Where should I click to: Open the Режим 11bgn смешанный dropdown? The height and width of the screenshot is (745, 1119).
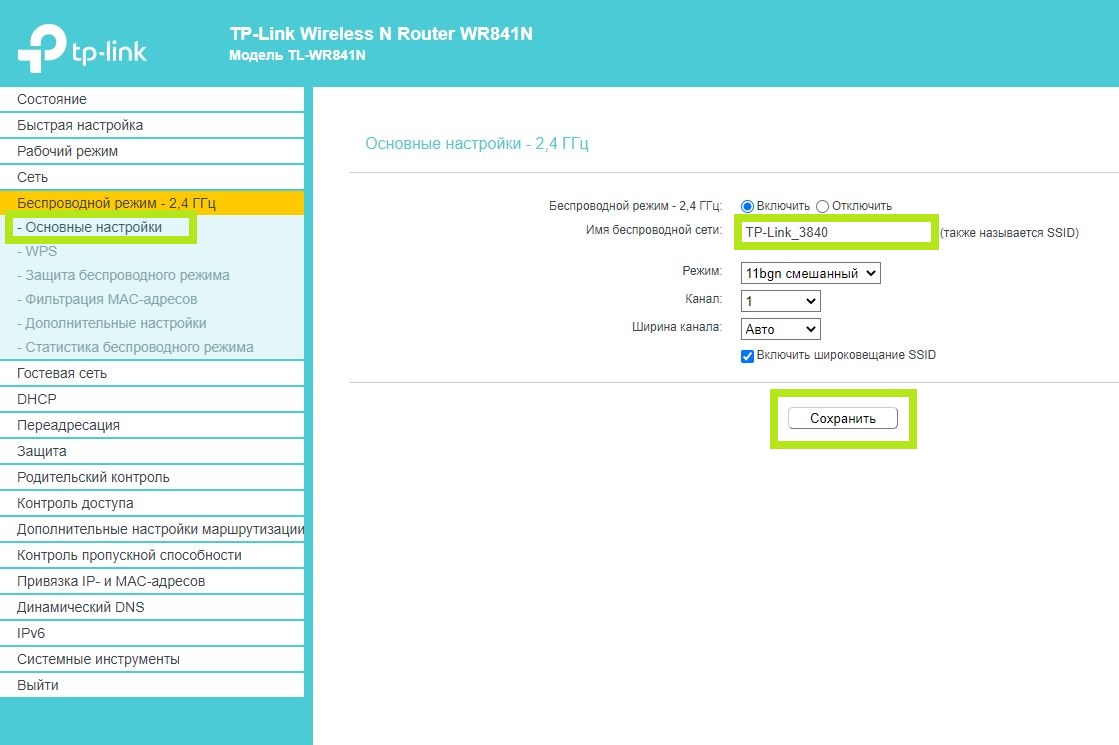coord(810,273)
